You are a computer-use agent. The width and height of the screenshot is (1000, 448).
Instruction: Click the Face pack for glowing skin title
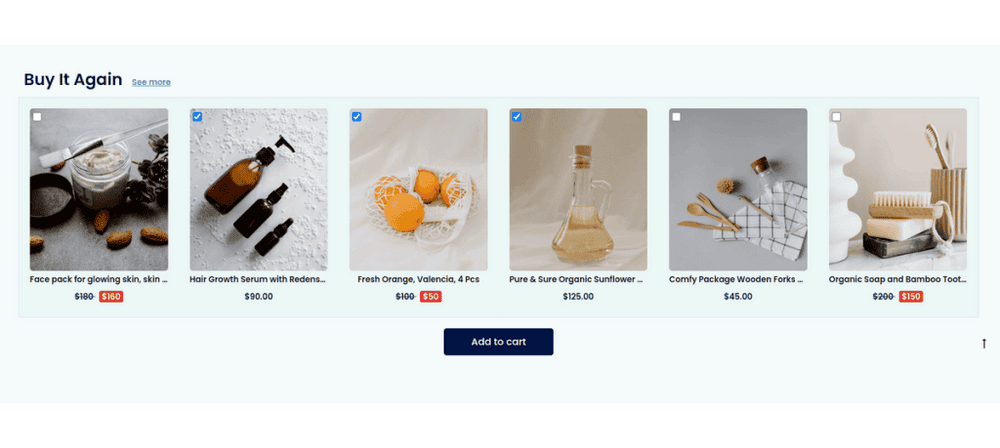click(x=99, y=280)
